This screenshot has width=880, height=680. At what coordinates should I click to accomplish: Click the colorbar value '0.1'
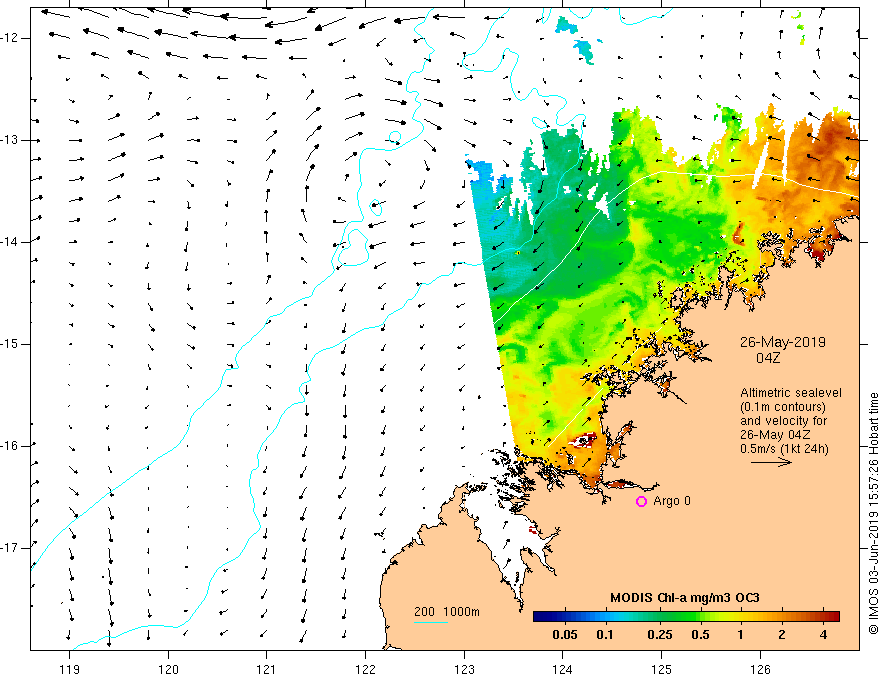[605, 635]
